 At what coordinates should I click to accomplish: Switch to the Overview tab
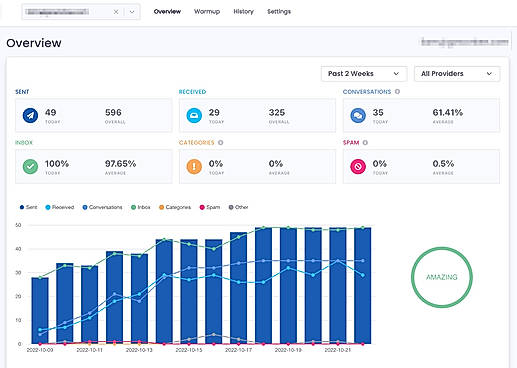[167, 12]
